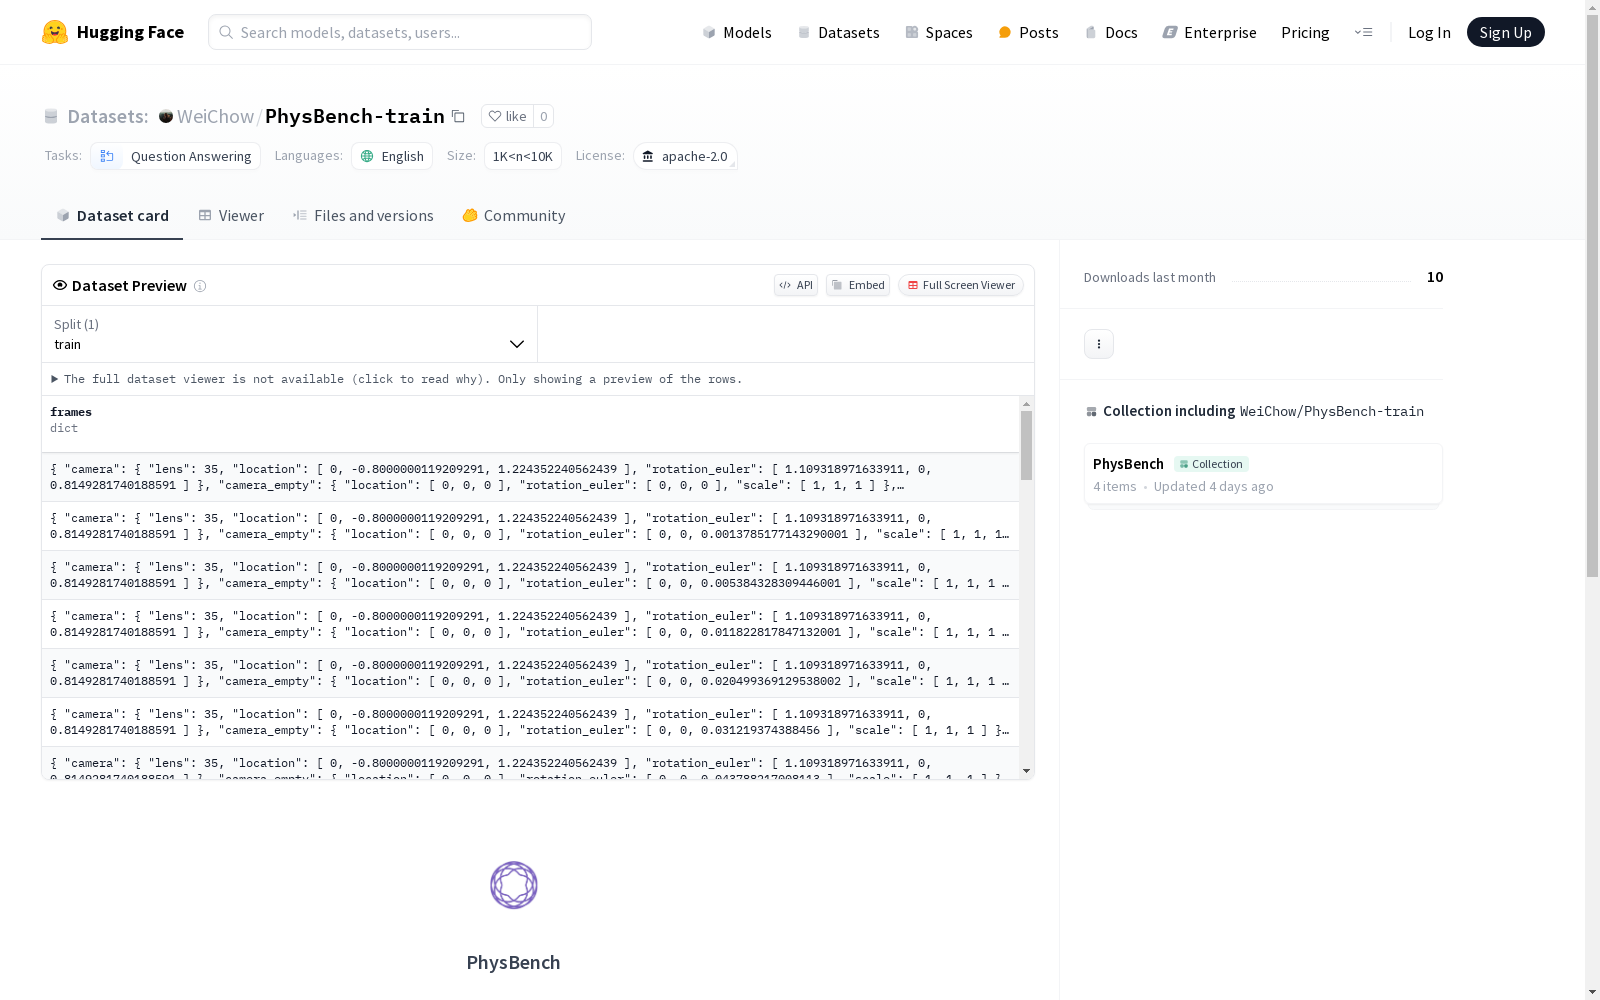Open Docs from top navigation
1600x1000 pixels.
click(1111, 32)
